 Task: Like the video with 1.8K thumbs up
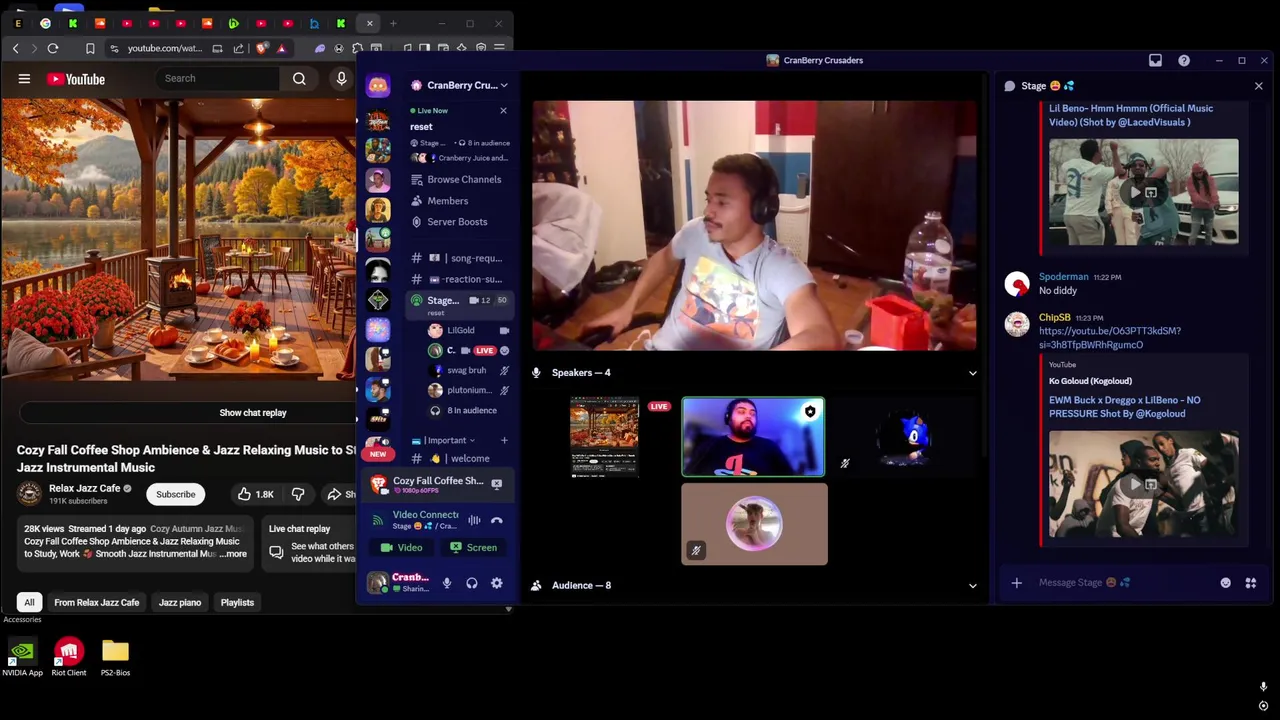(x=256, y=494)
